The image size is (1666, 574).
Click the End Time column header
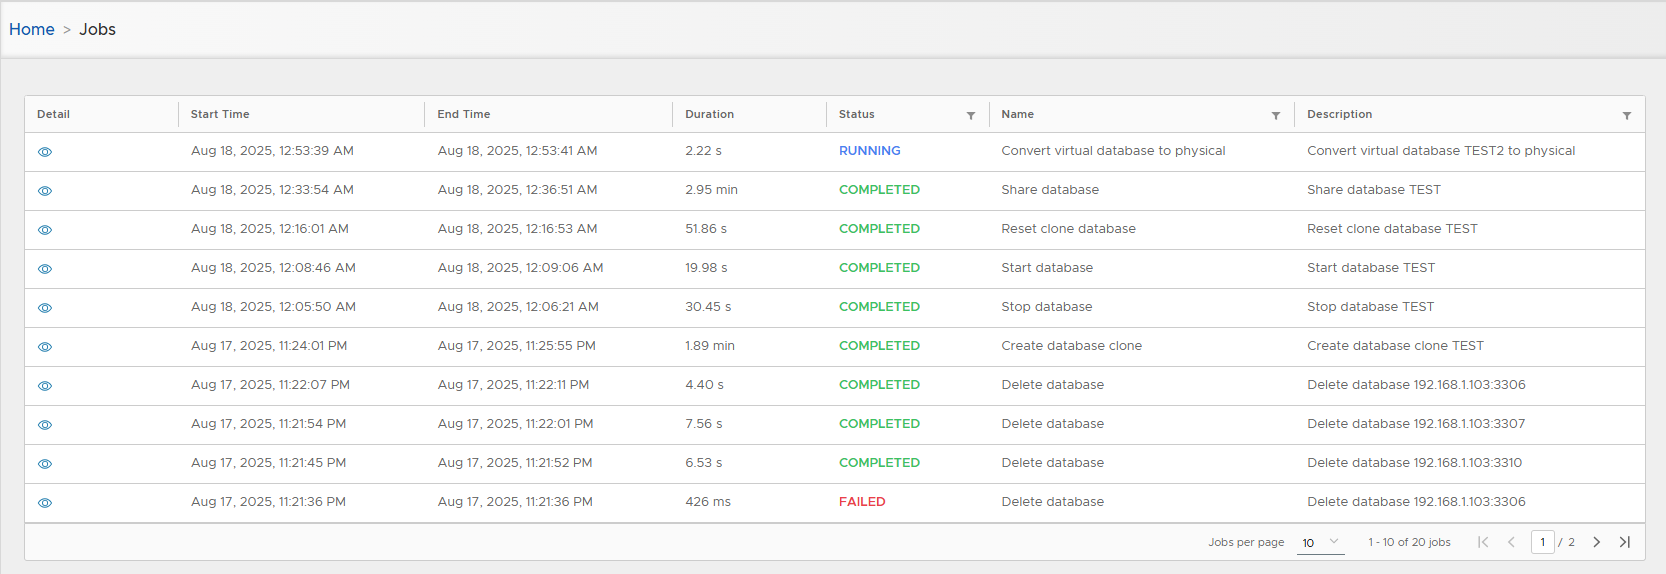coord(464,115)
